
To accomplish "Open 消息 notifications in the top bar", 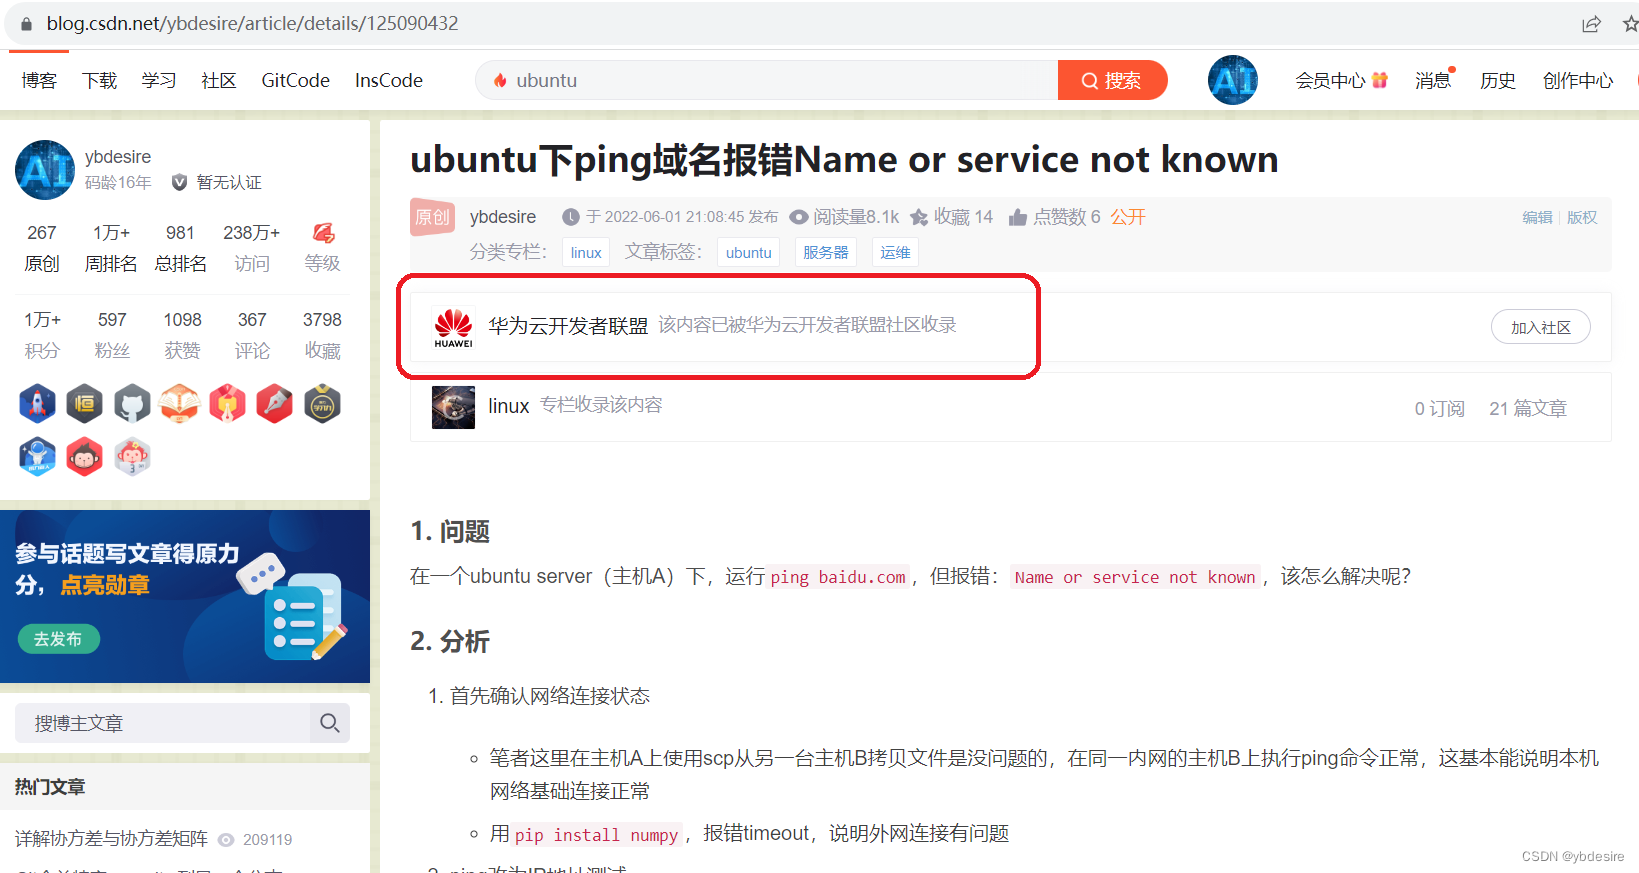I will (1432, 80).
